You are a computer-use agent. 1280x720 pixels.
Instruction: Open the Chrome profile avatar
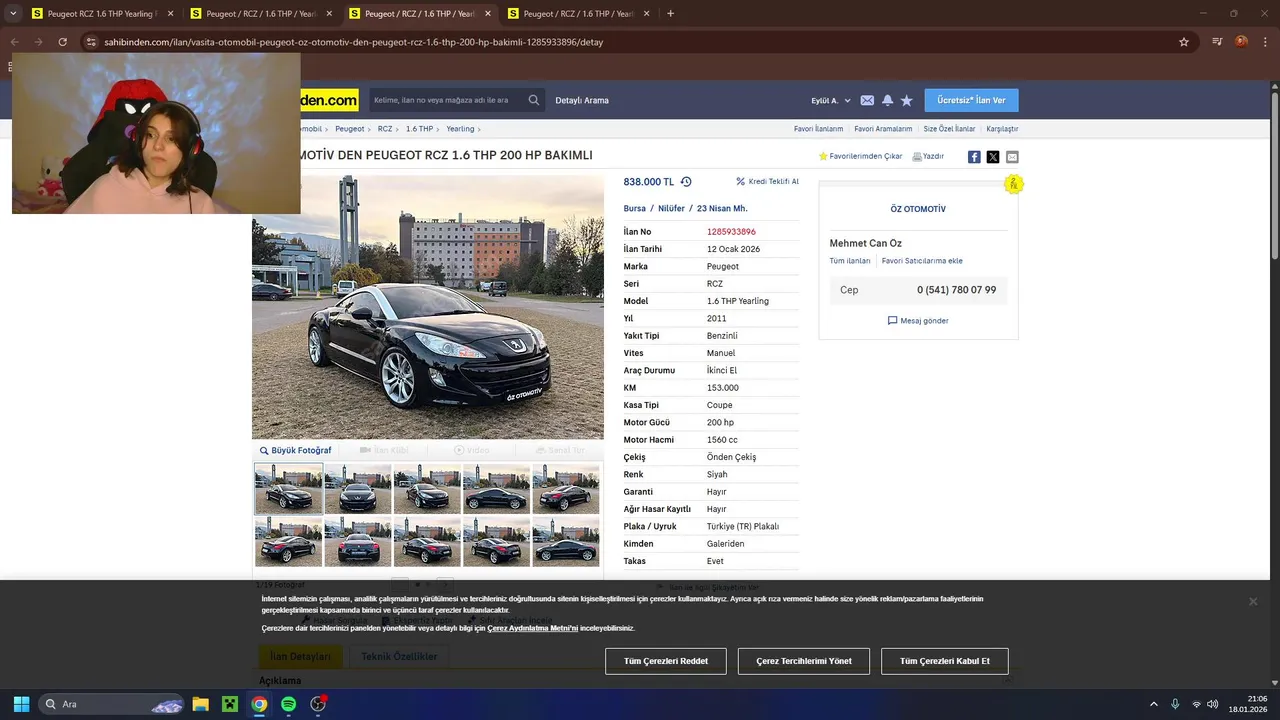tap(1241, 42)
